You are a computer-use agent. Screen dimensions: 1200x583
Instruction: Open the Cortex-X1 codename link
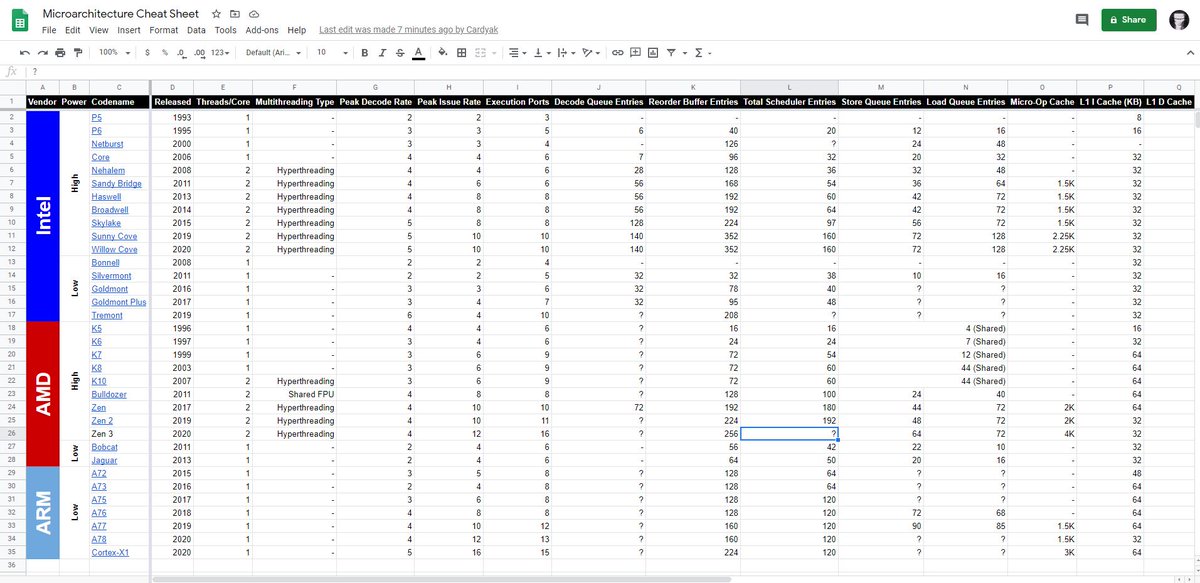point(110,553)
